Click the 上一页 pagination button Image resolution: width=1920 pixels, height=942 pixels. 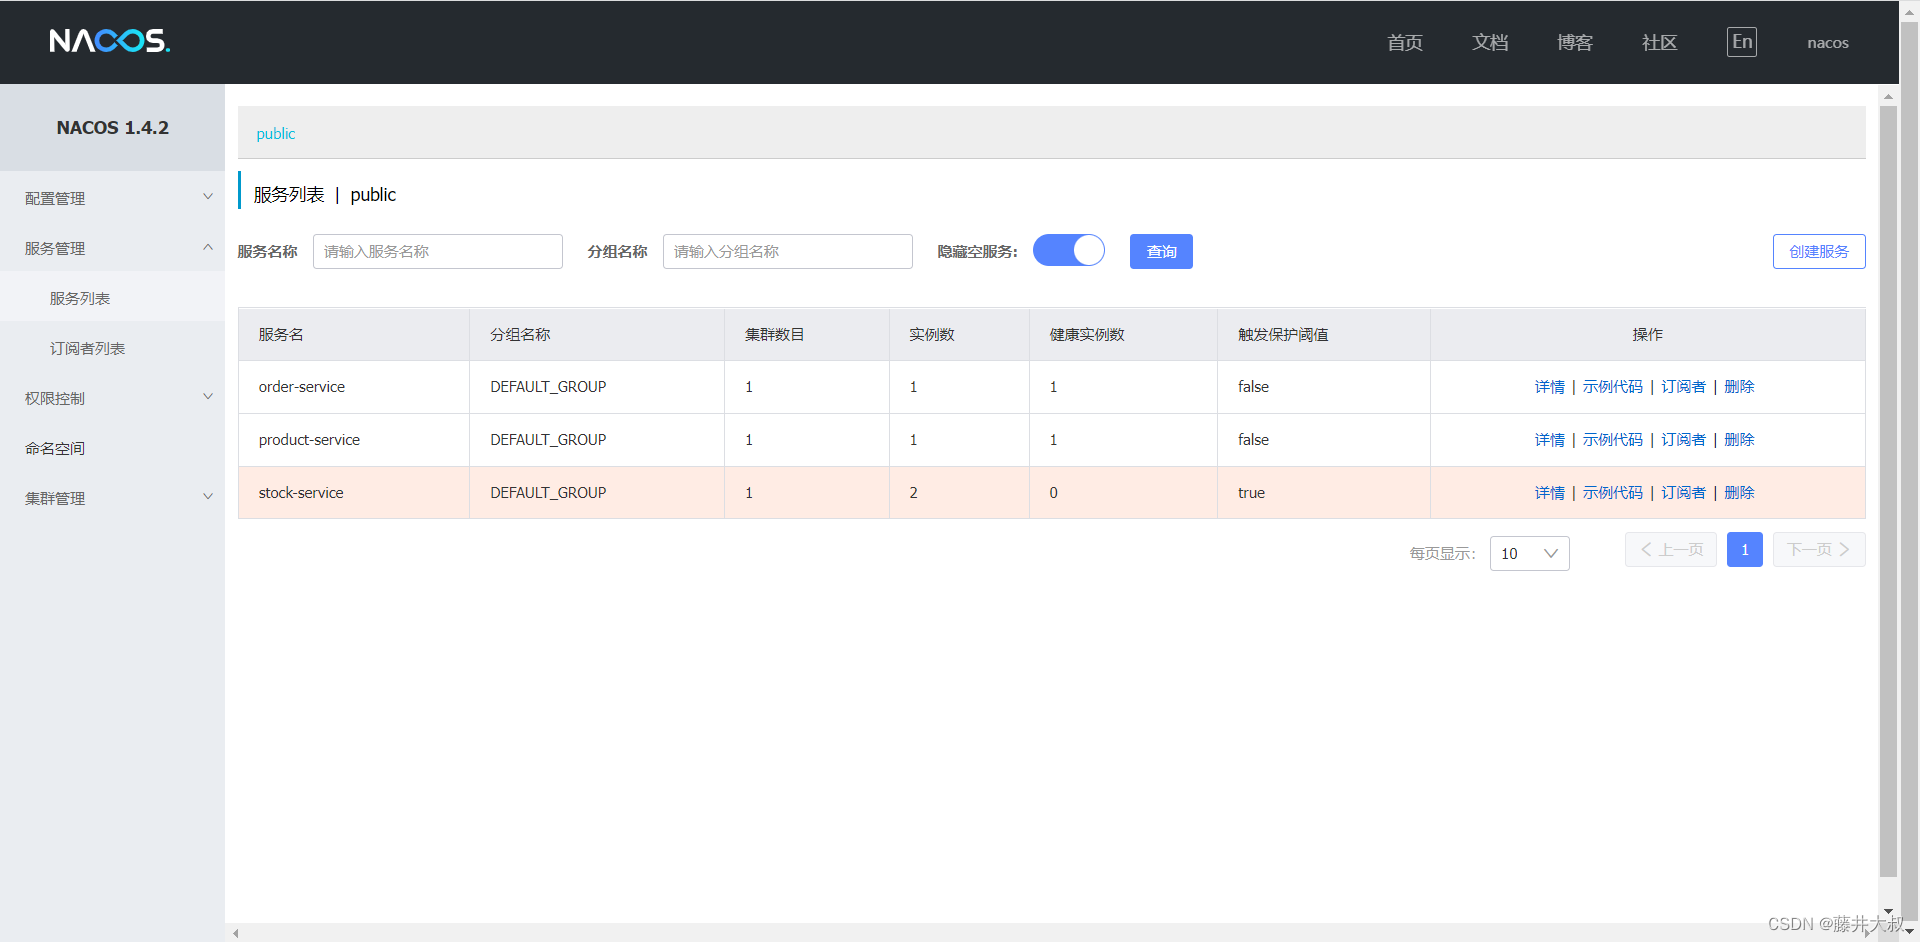(x=1671, y=550)
